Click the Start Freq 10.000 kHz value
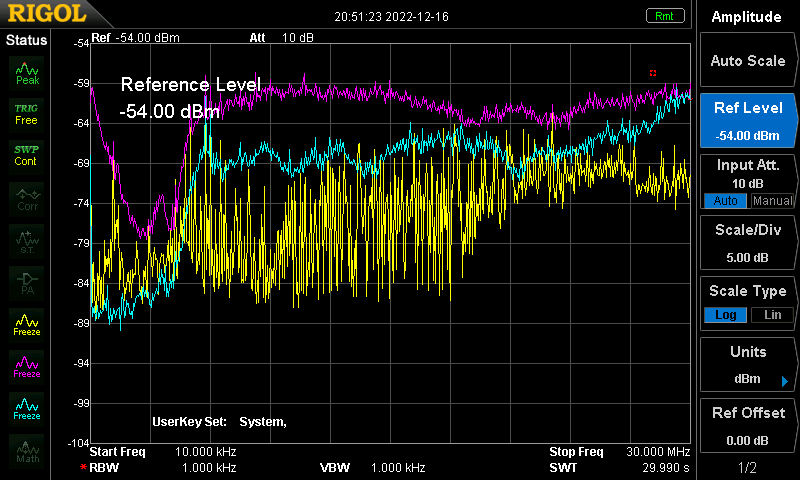800x480 pixels. tap(206, 452)
